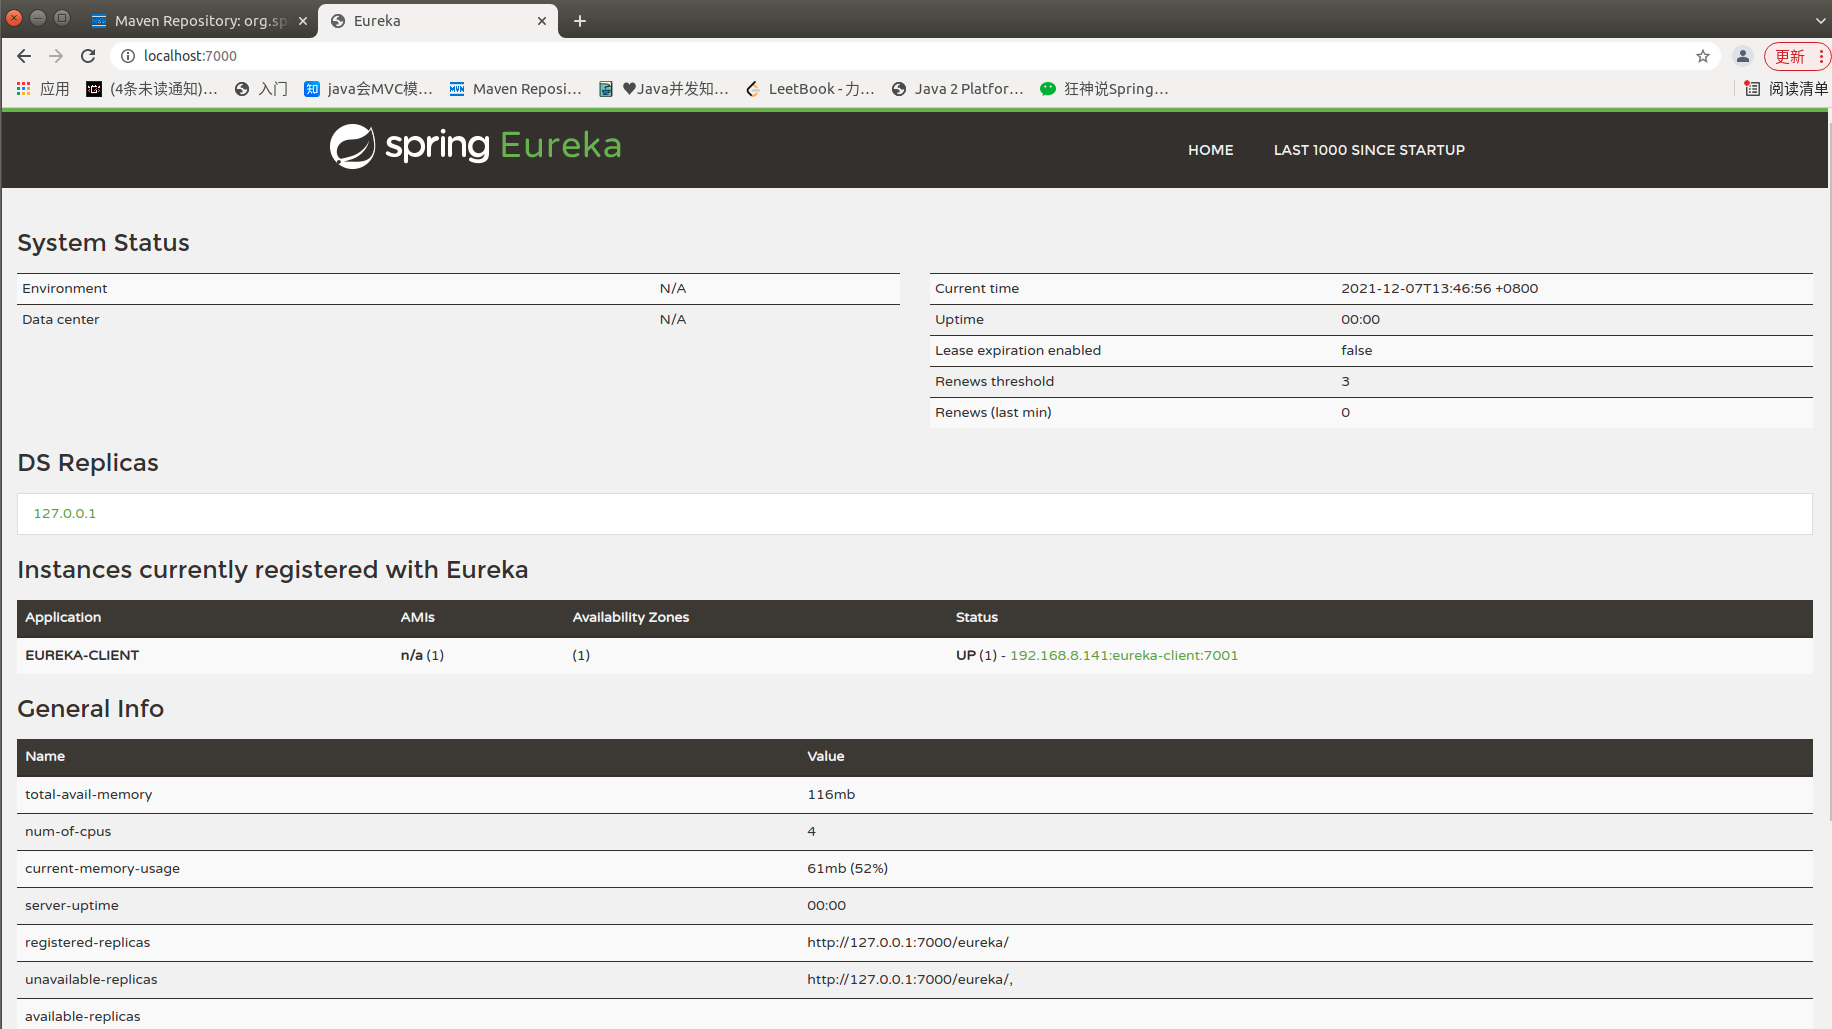Open the 狂神说Spring bookmark
This screenshot has width=1832, height=1029.
pos(1104,89)
